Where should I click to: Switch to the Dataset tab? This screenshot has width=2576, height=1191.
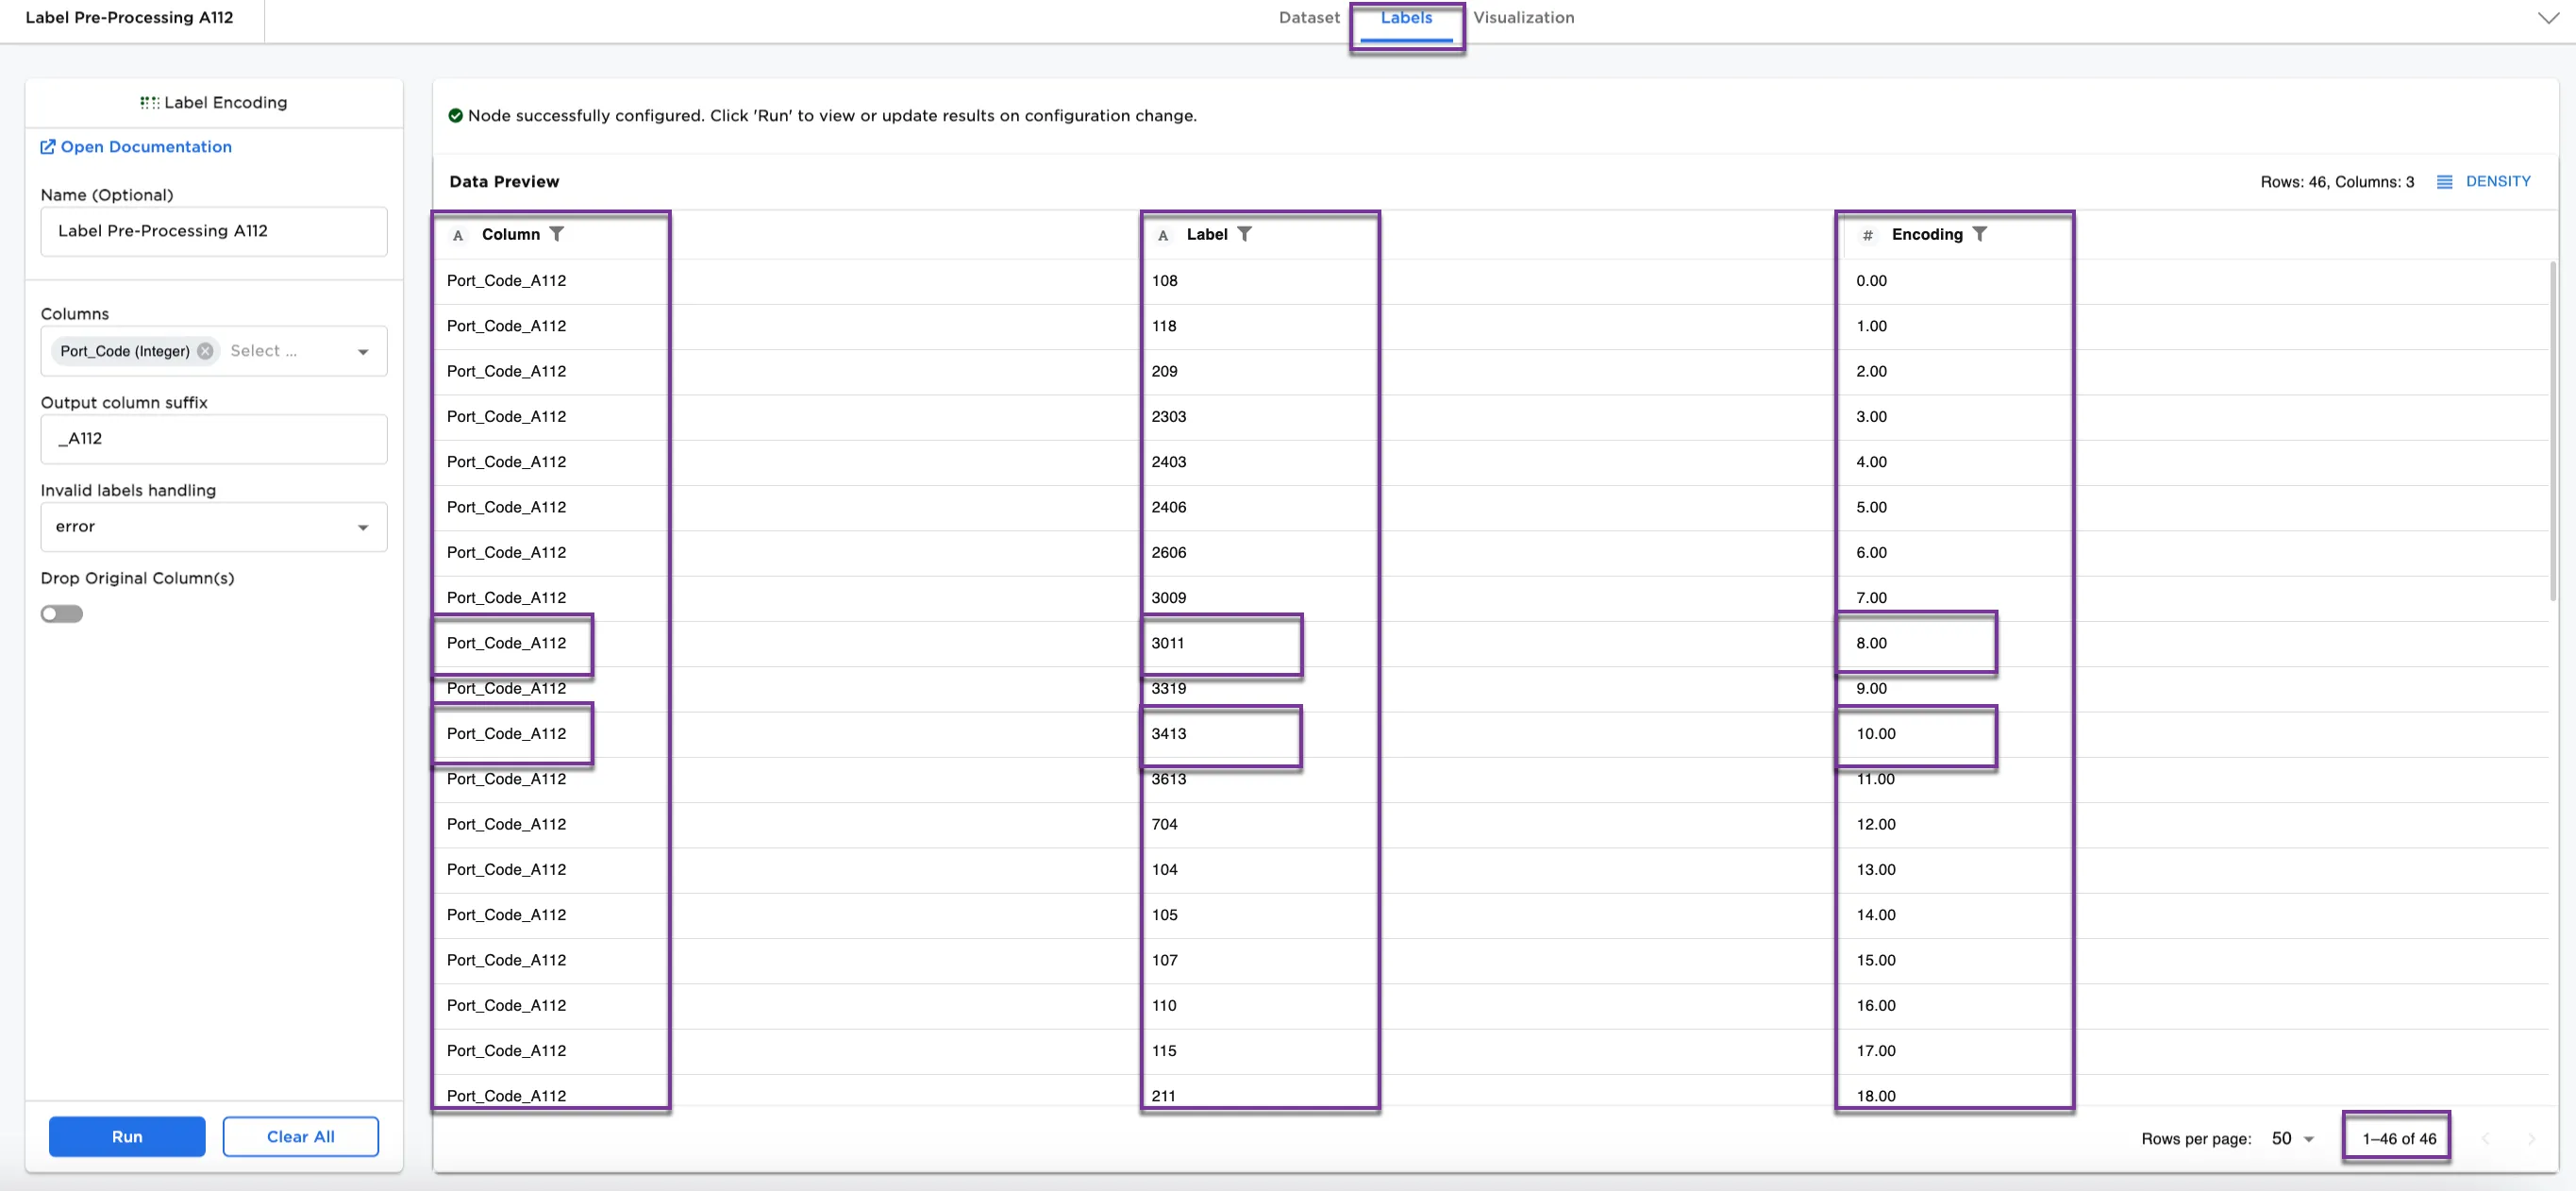click(1308, 18)
